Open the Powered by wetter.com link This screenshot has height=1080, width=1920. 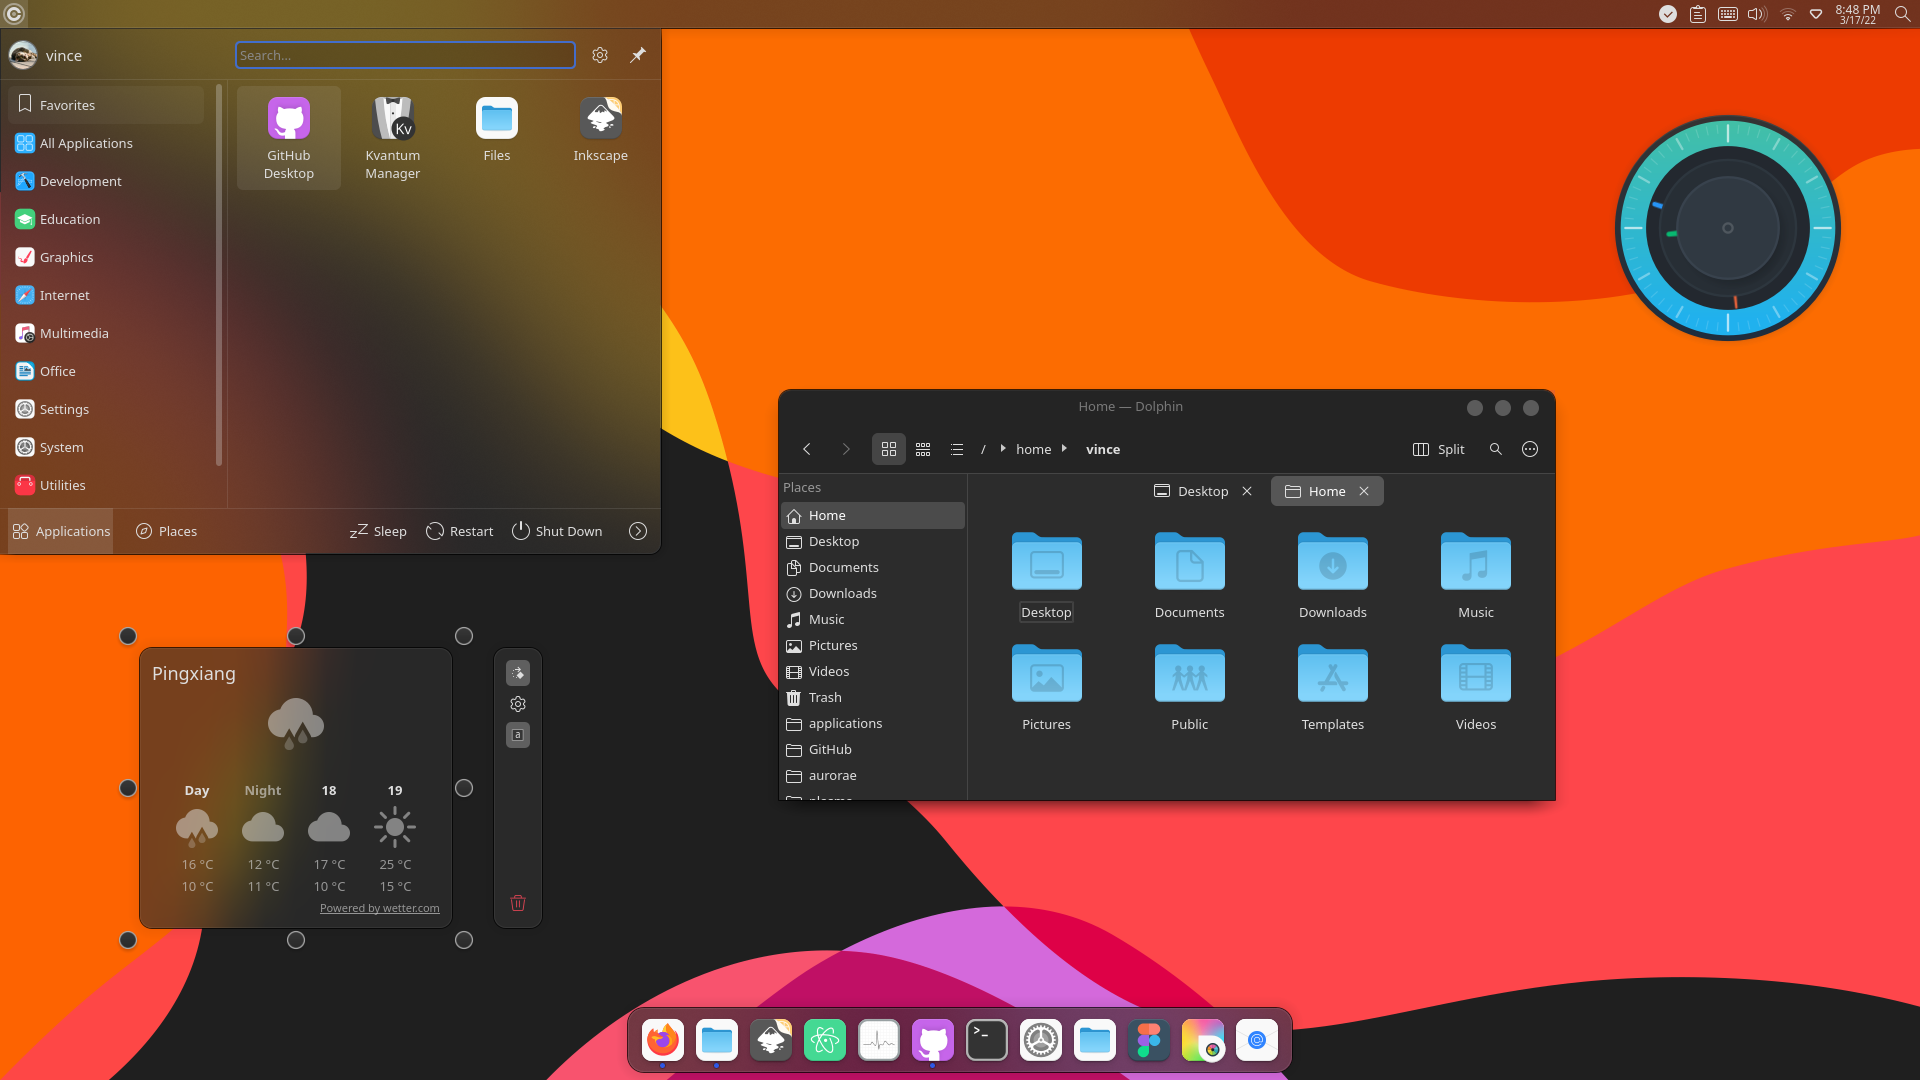click(x=379, y=908)
